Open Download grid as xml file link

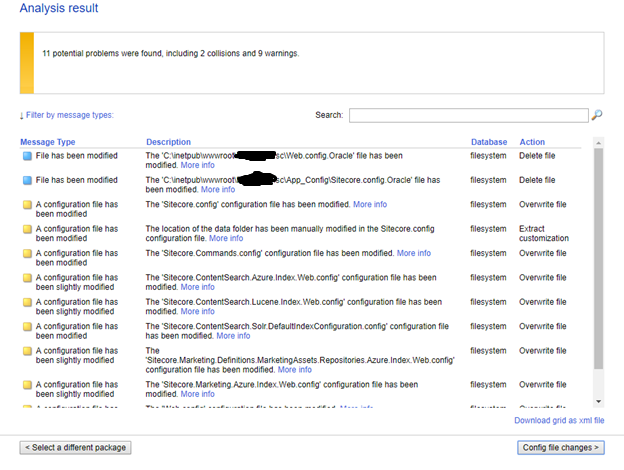coord(559,420)
